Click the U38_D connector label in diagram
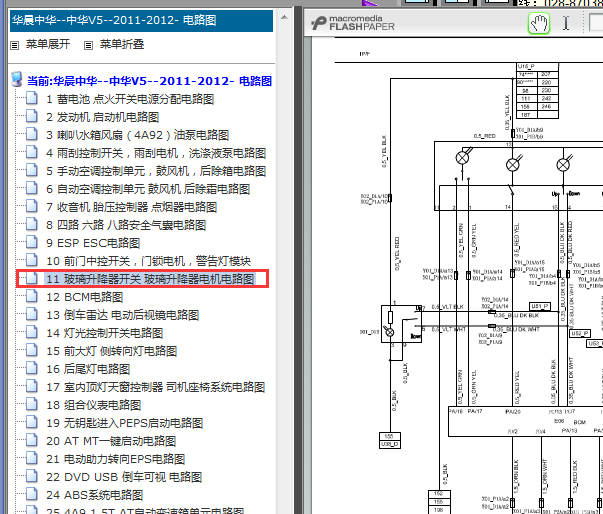 [x=390, y=444]
